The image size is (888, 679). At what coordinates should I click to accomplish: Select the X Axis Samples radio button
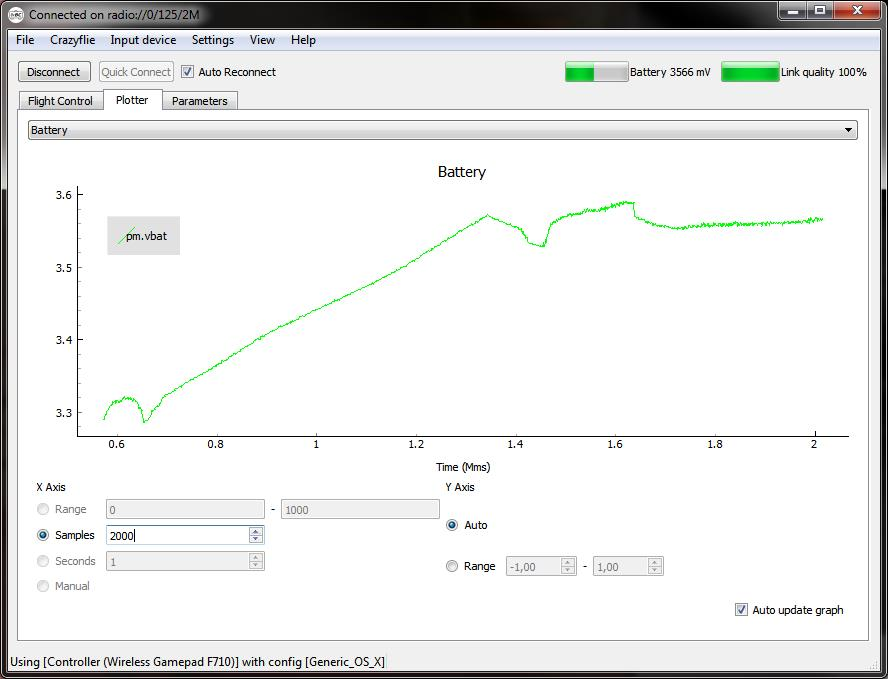(43, 535)
